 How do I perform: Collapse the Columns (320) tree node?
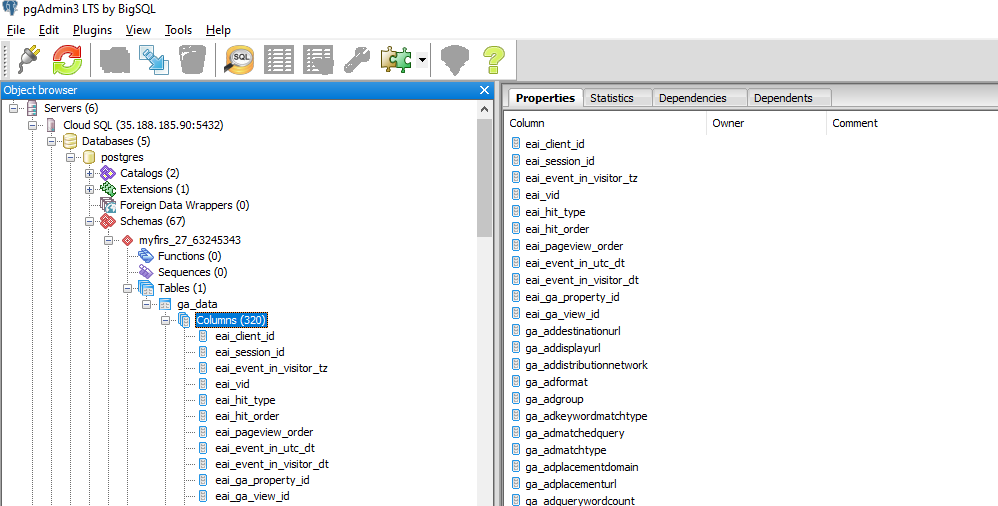[x=166, y=320]
